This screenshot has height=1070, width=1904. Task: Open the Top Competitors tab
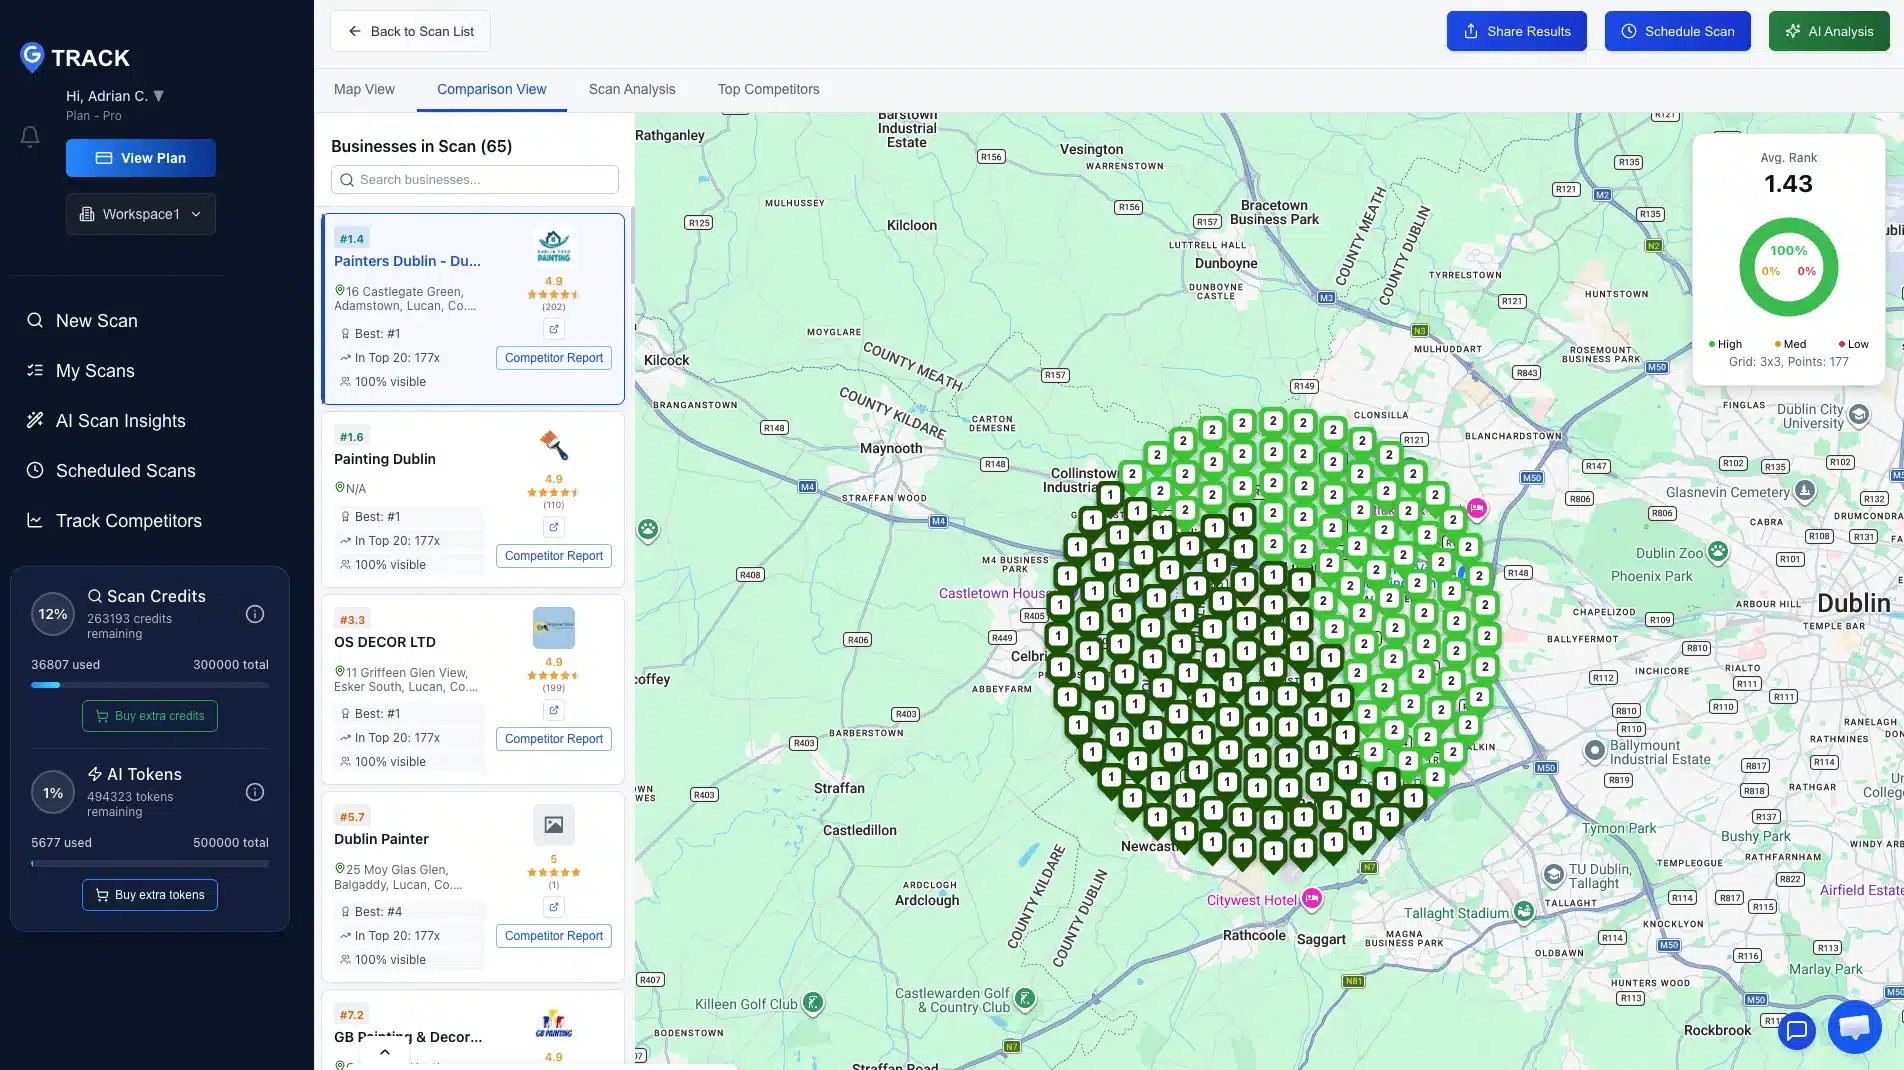coord(768,89)
